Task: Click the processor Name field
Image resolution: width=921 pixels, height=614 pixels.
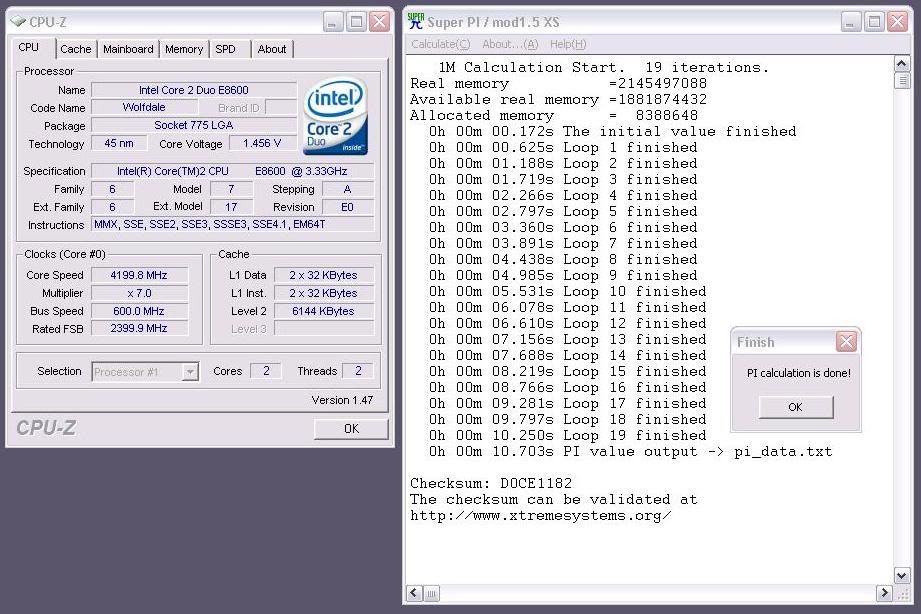Action: click(x=194, y=90)
